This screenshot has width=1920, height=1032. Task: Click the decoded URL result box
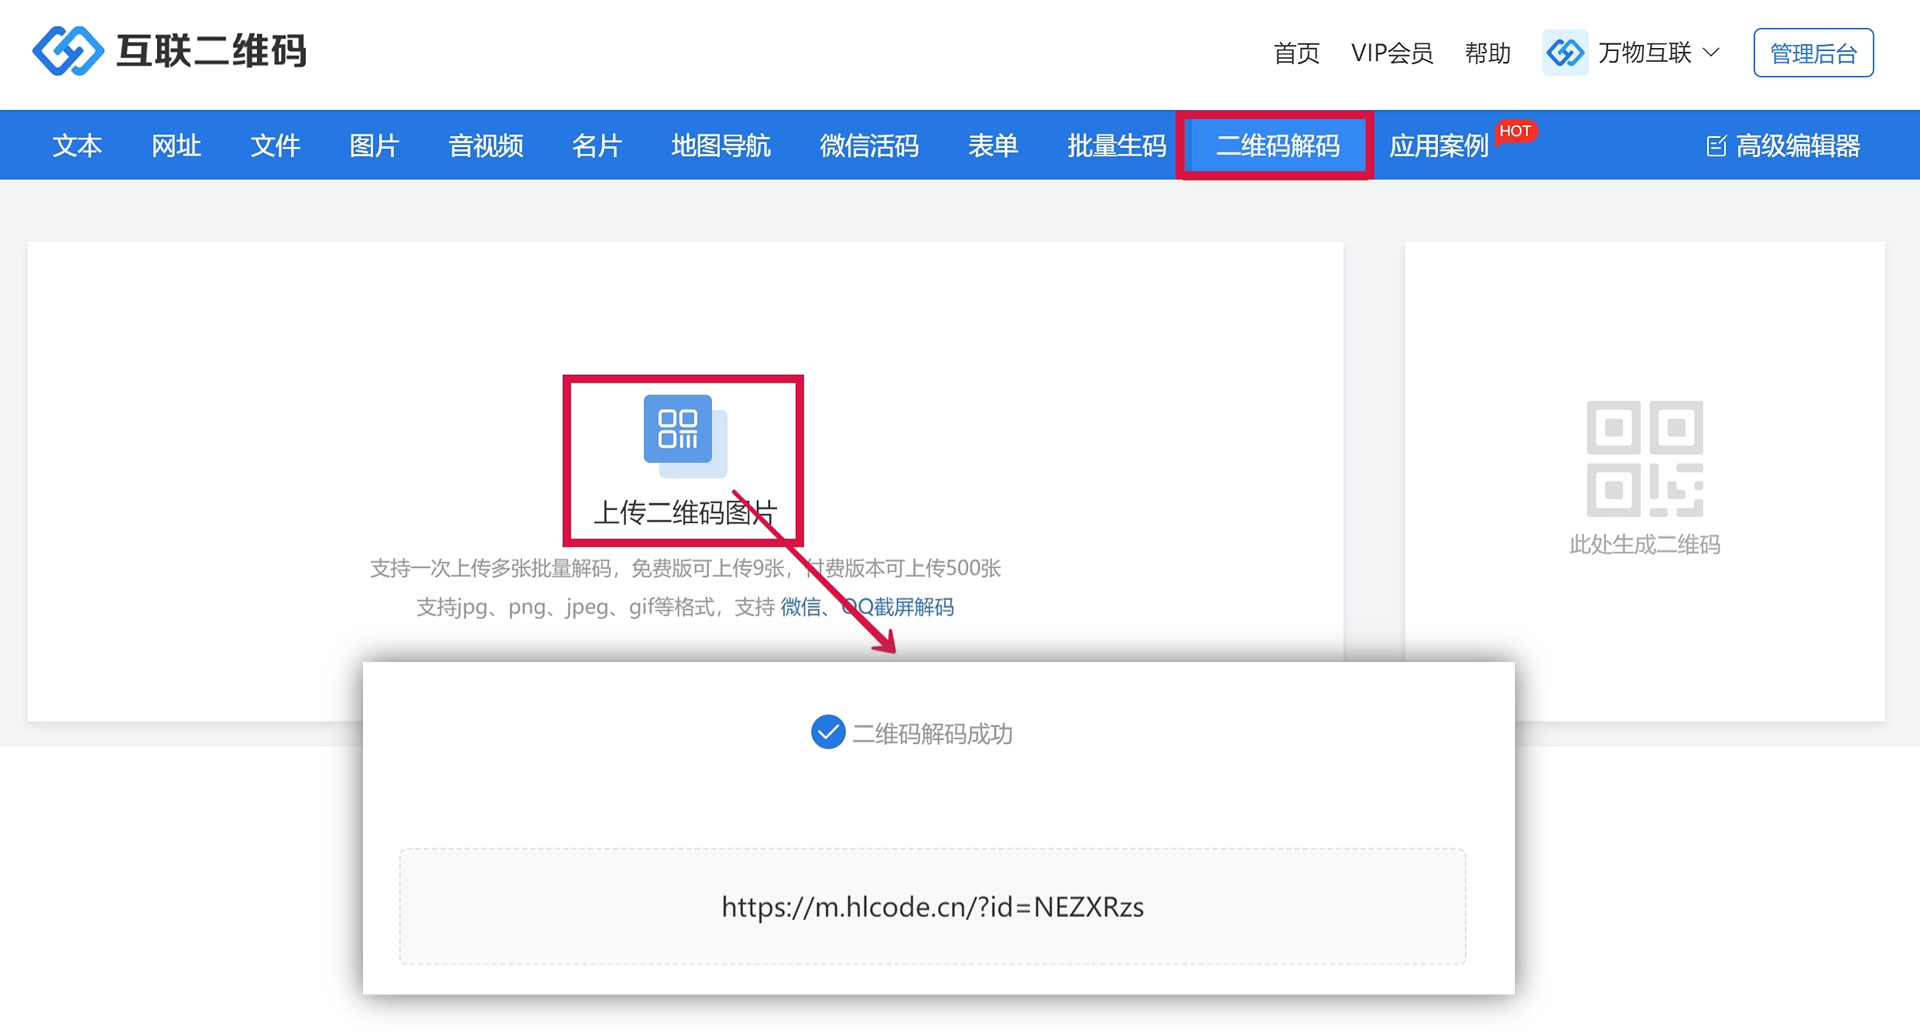tap(932, 906)
